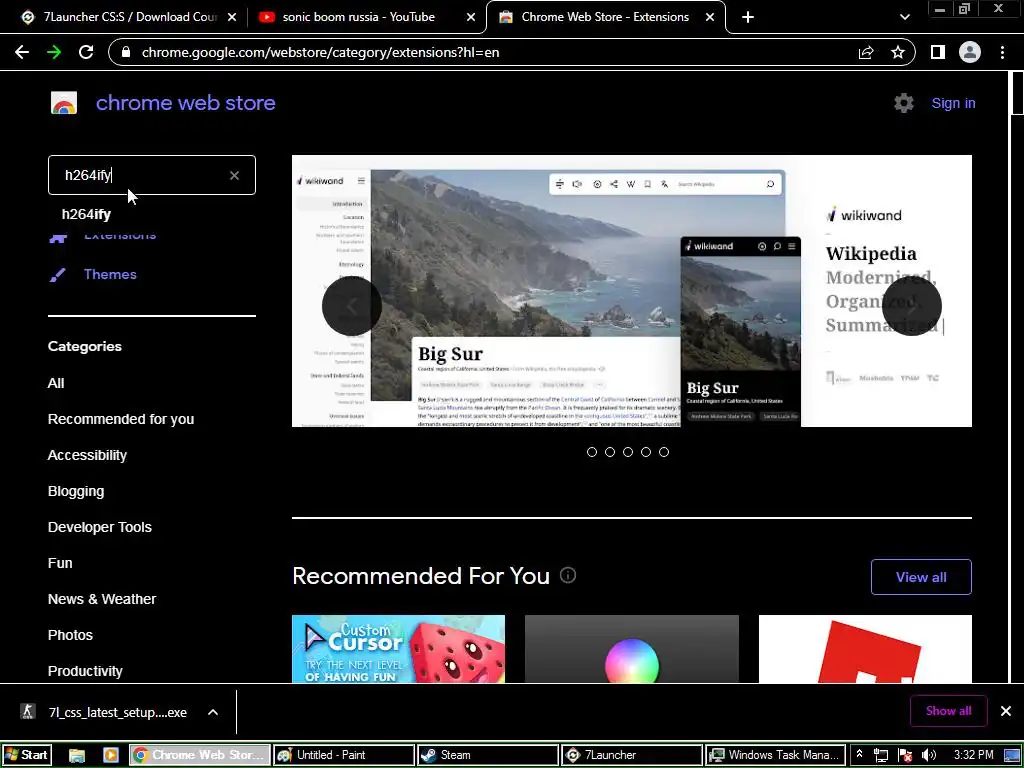Select the News & Weather category

[102, 599]
